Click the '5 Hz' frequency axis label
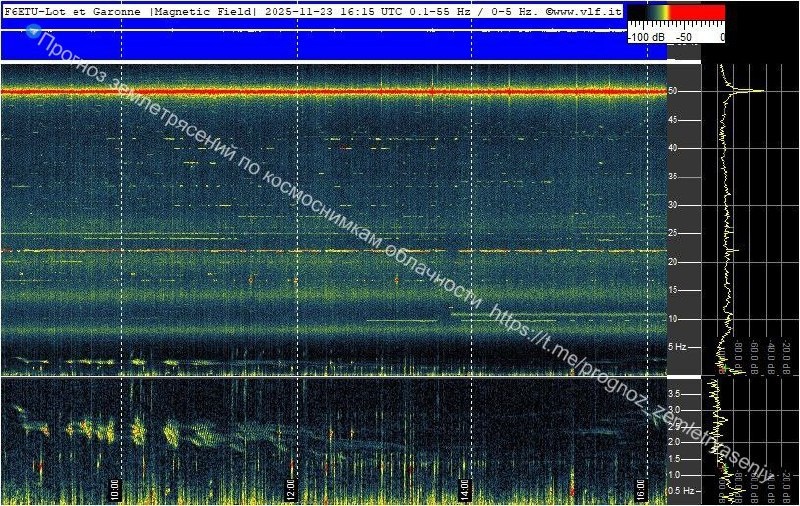 pos(677,347)
